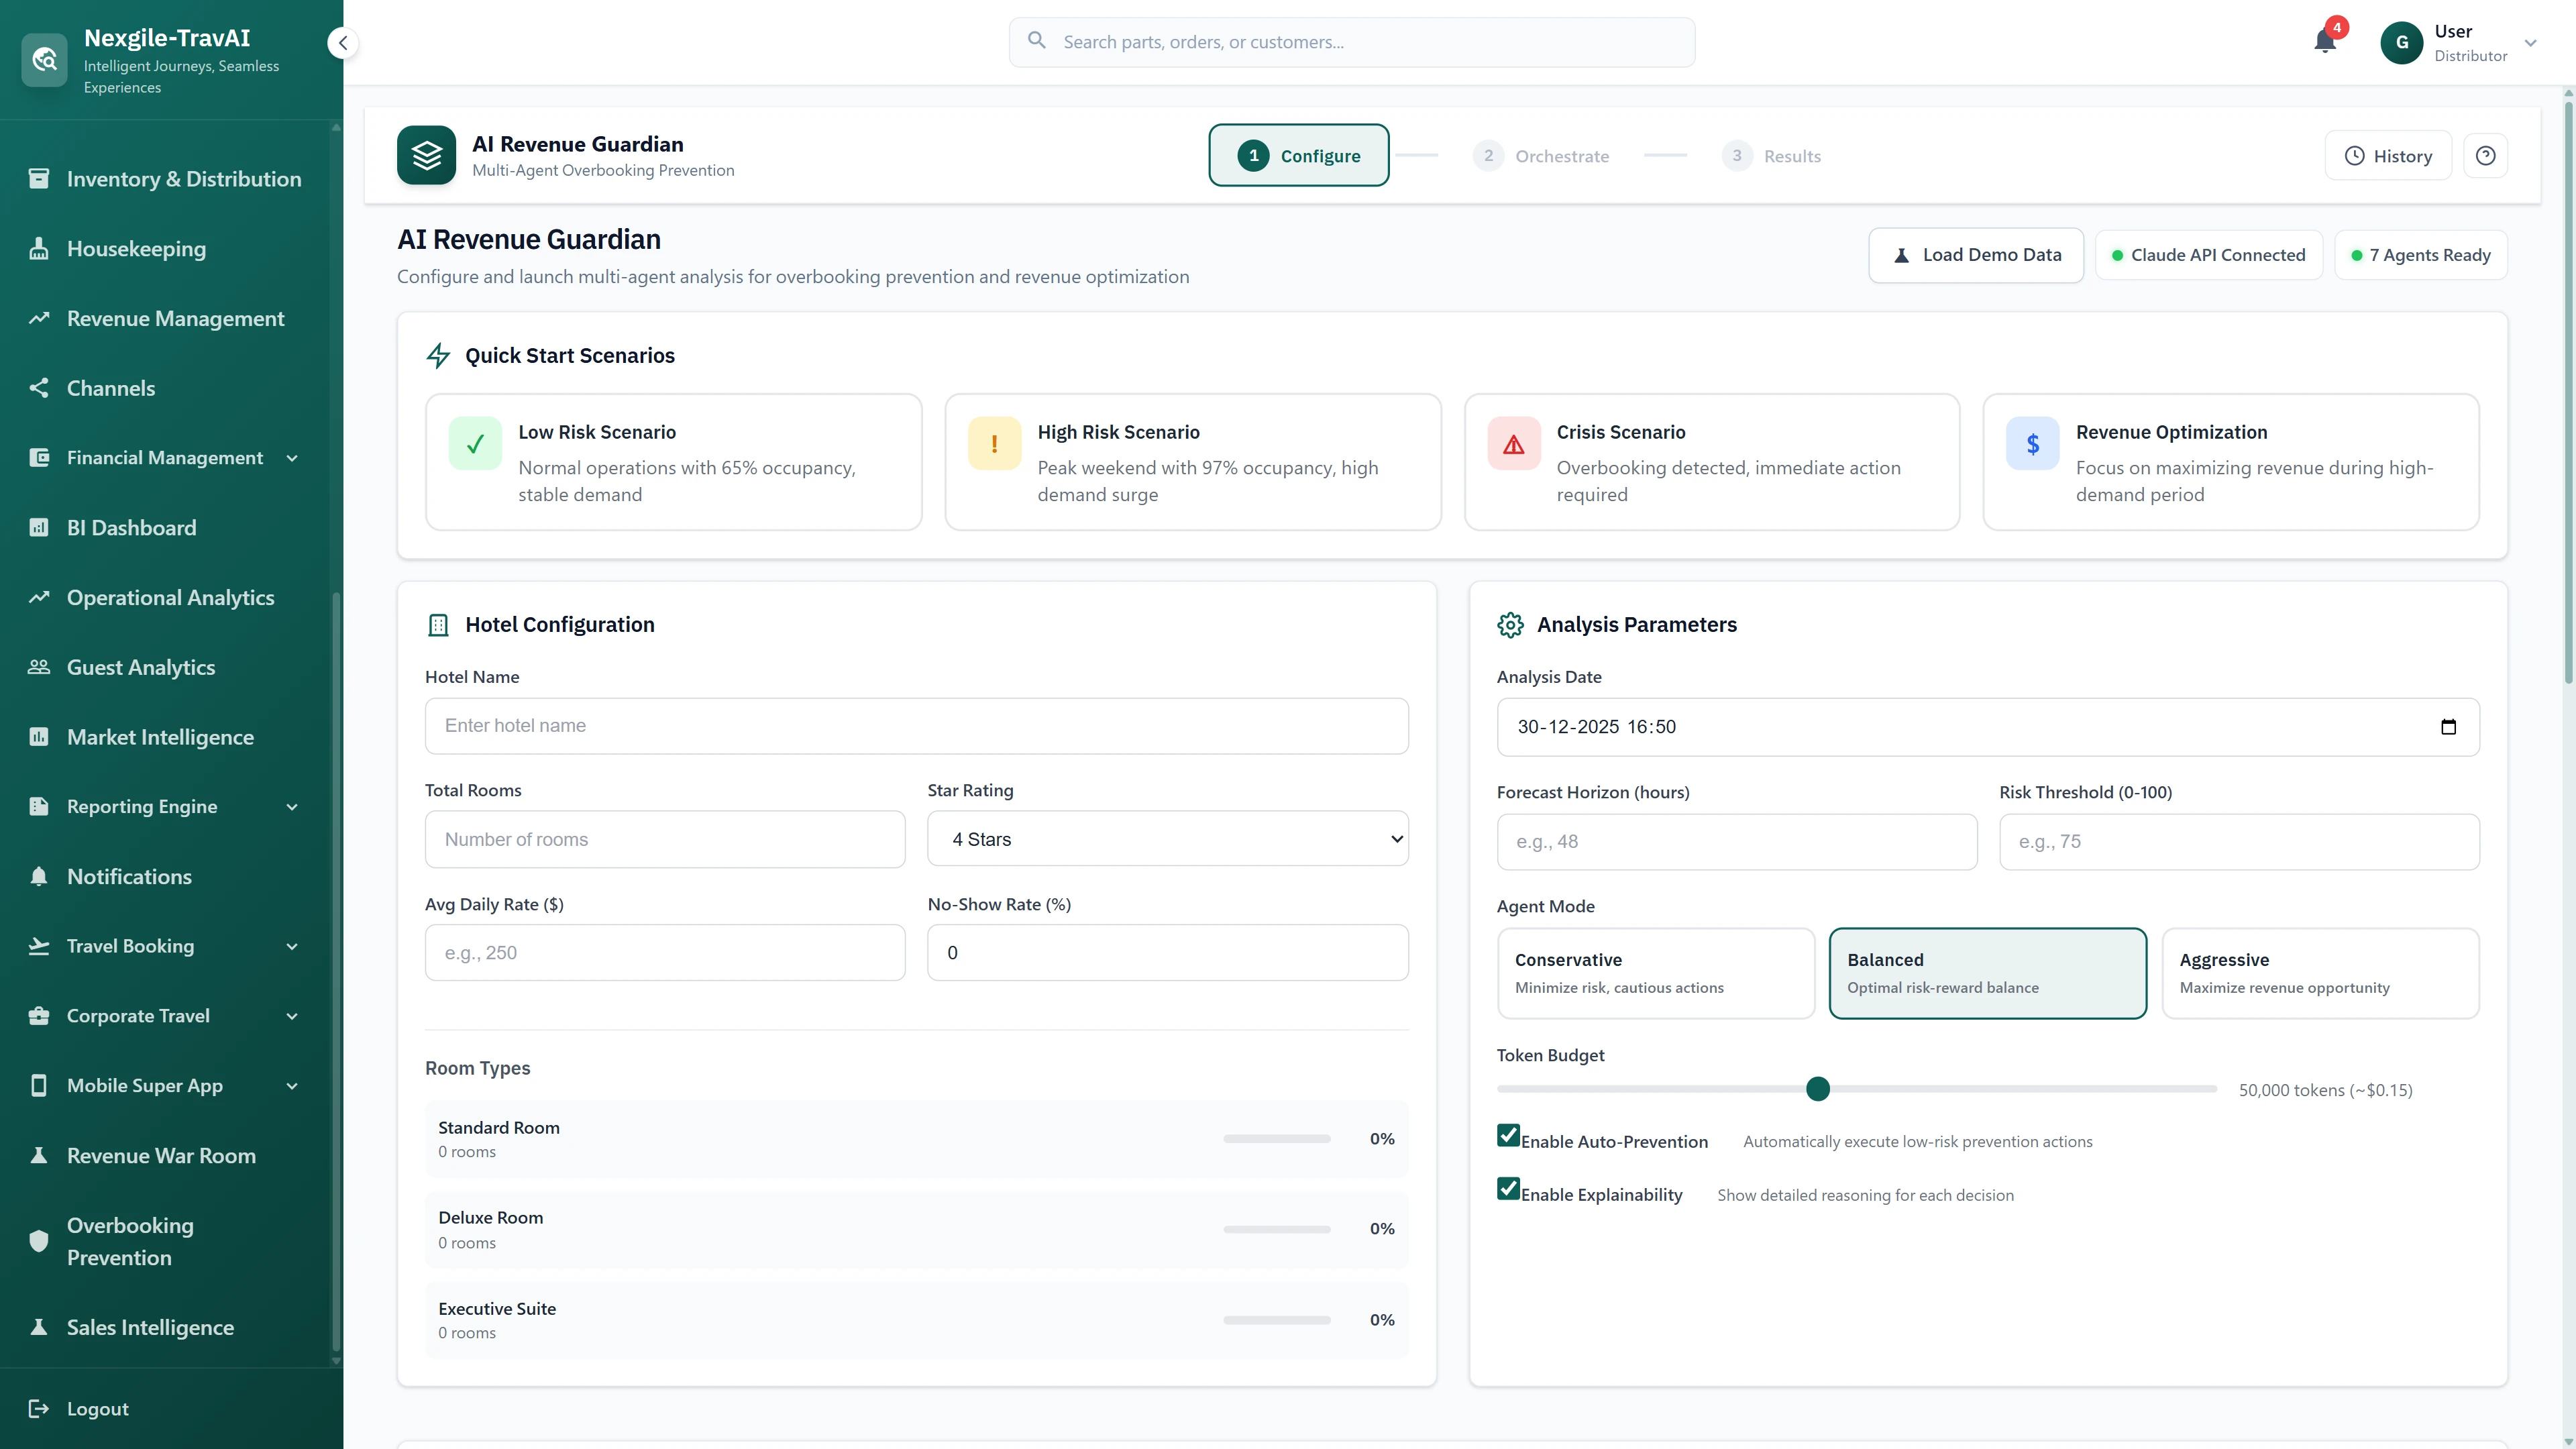Adjust the Token Budget slider
This screenshot has width=2576, height=1449.
click(1817, 1089)
